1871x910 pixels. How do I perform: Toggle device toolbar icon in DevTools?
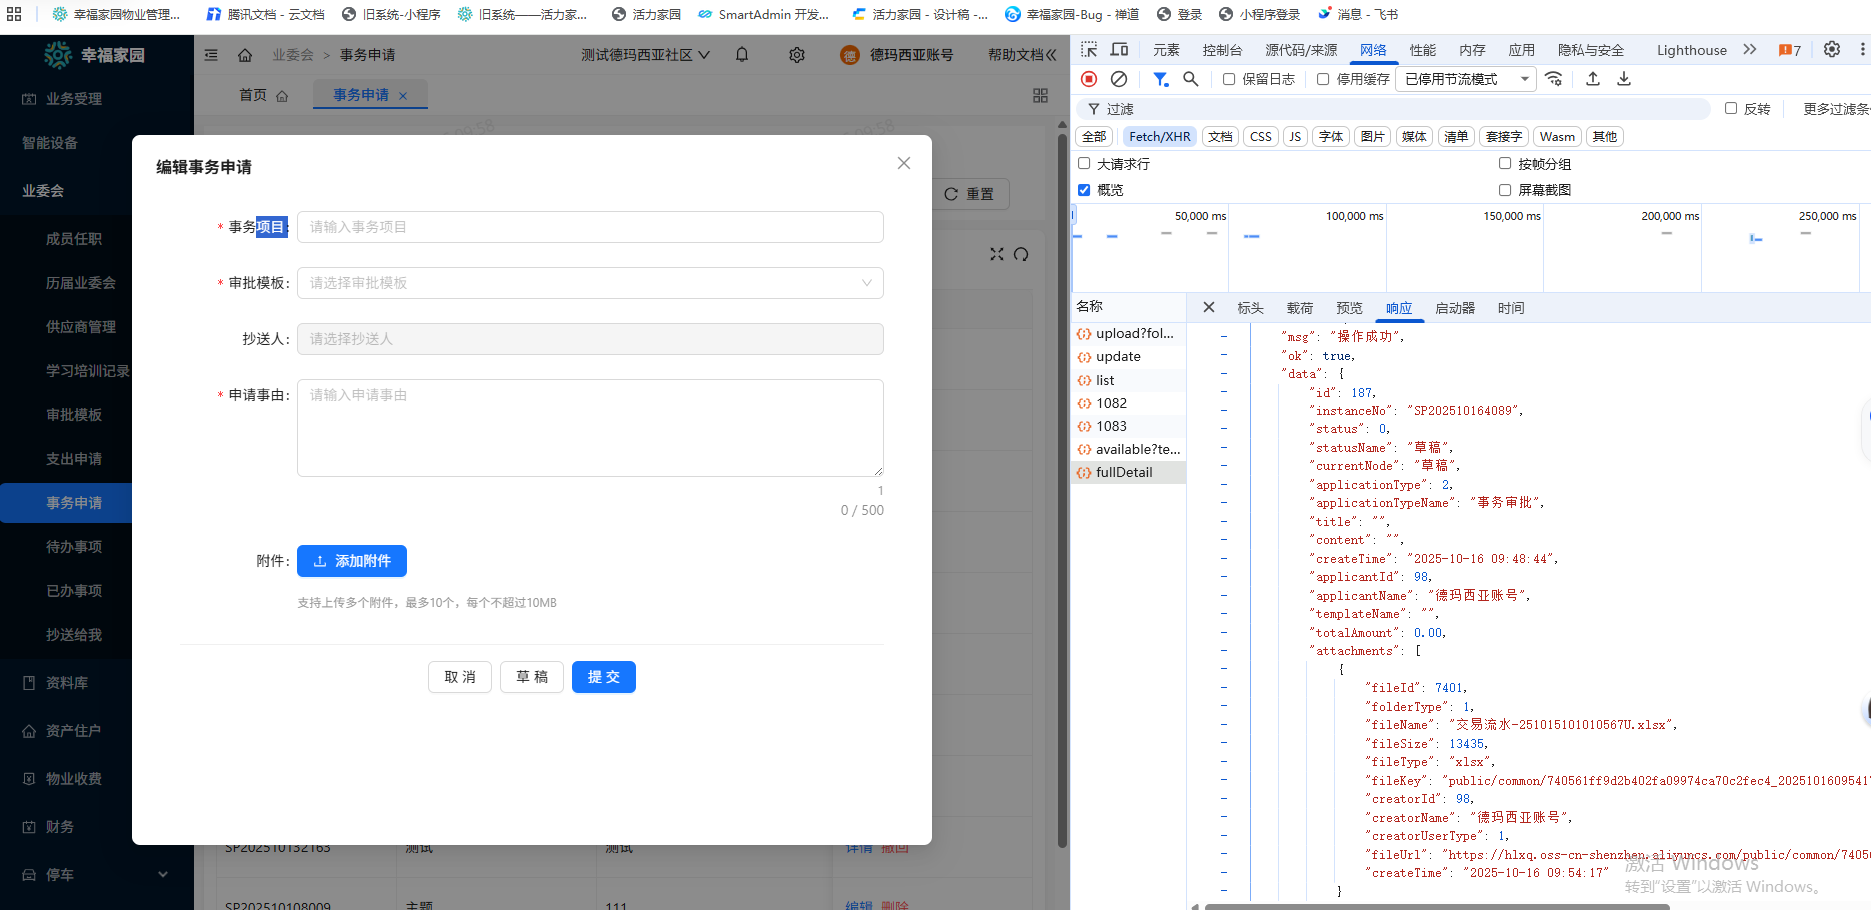click(x=1119, y=50)
